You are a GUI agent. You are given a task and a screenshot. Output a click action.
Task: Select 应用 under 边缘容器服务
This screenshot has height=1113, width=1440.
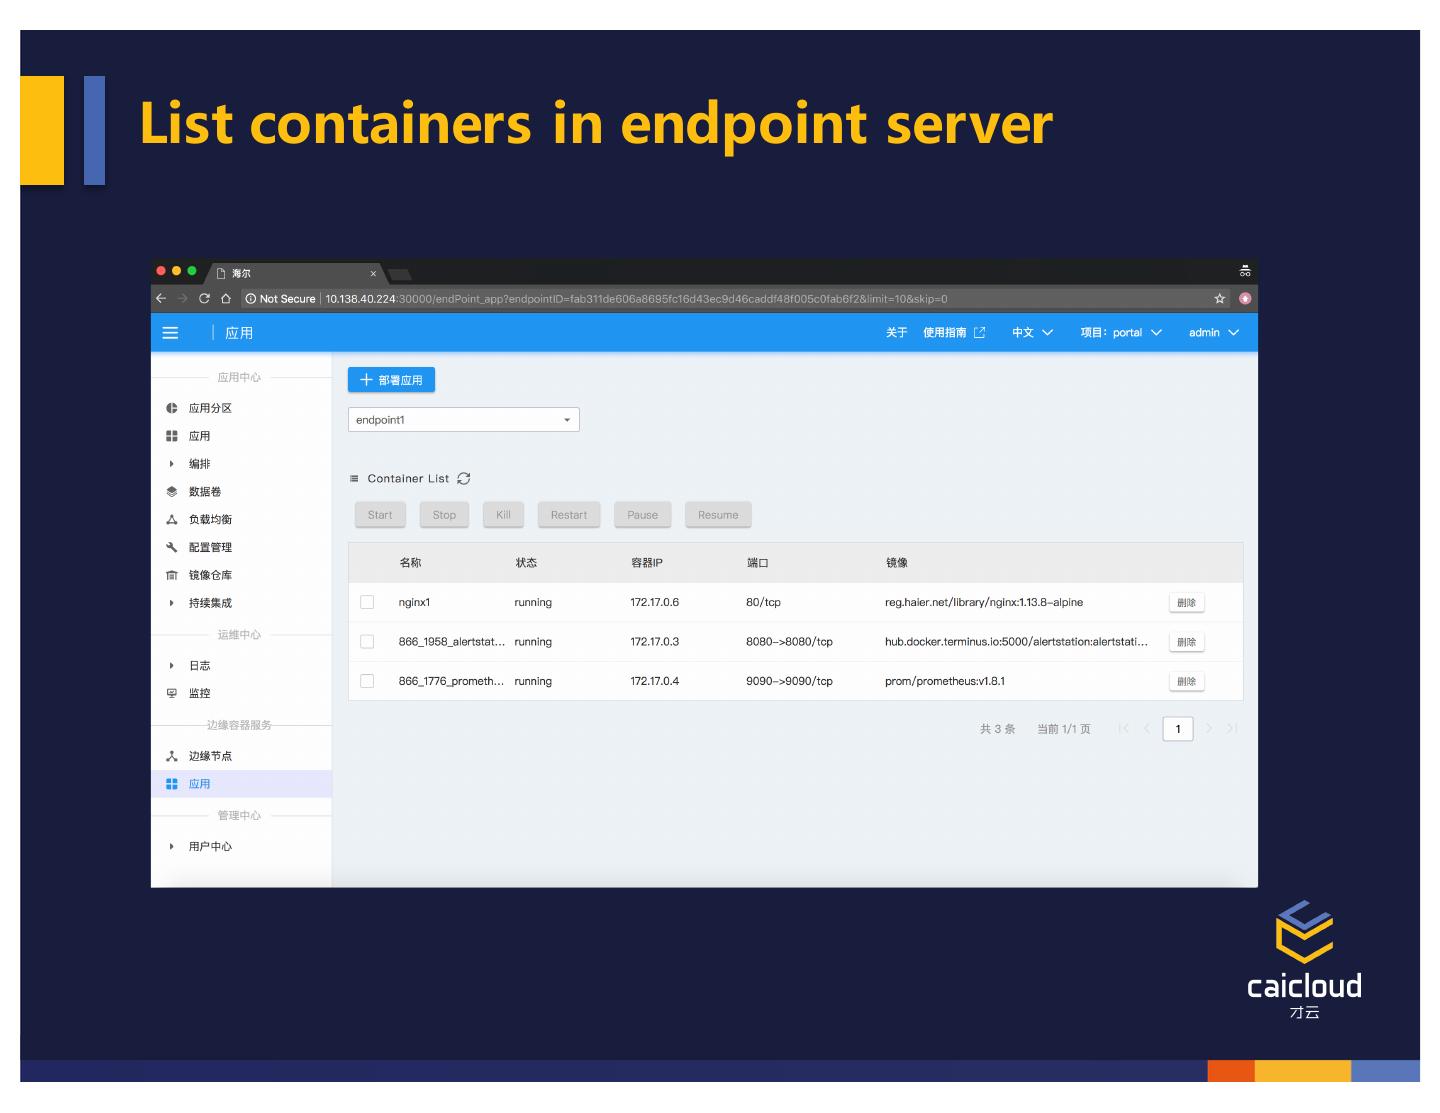click(241, 784)
